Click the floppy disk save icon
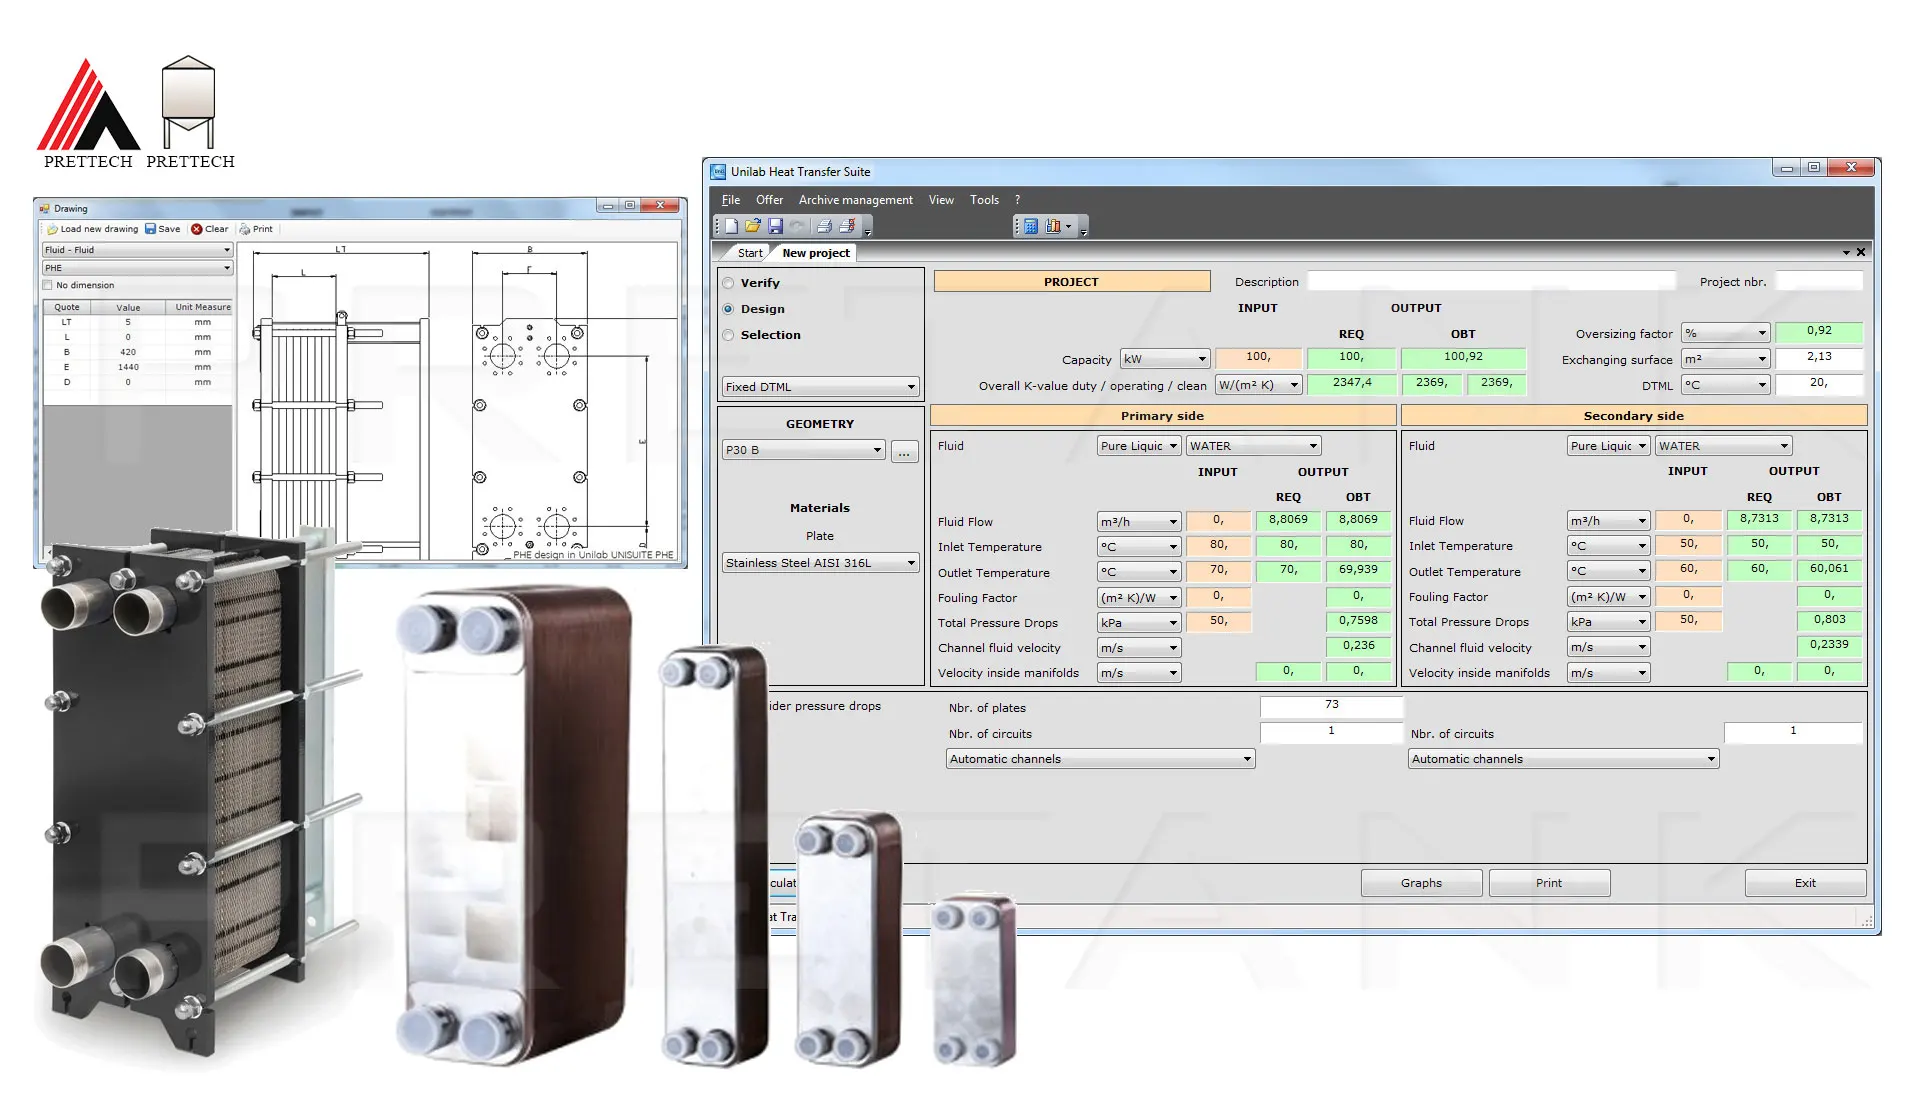 click(x=775, y=227)
